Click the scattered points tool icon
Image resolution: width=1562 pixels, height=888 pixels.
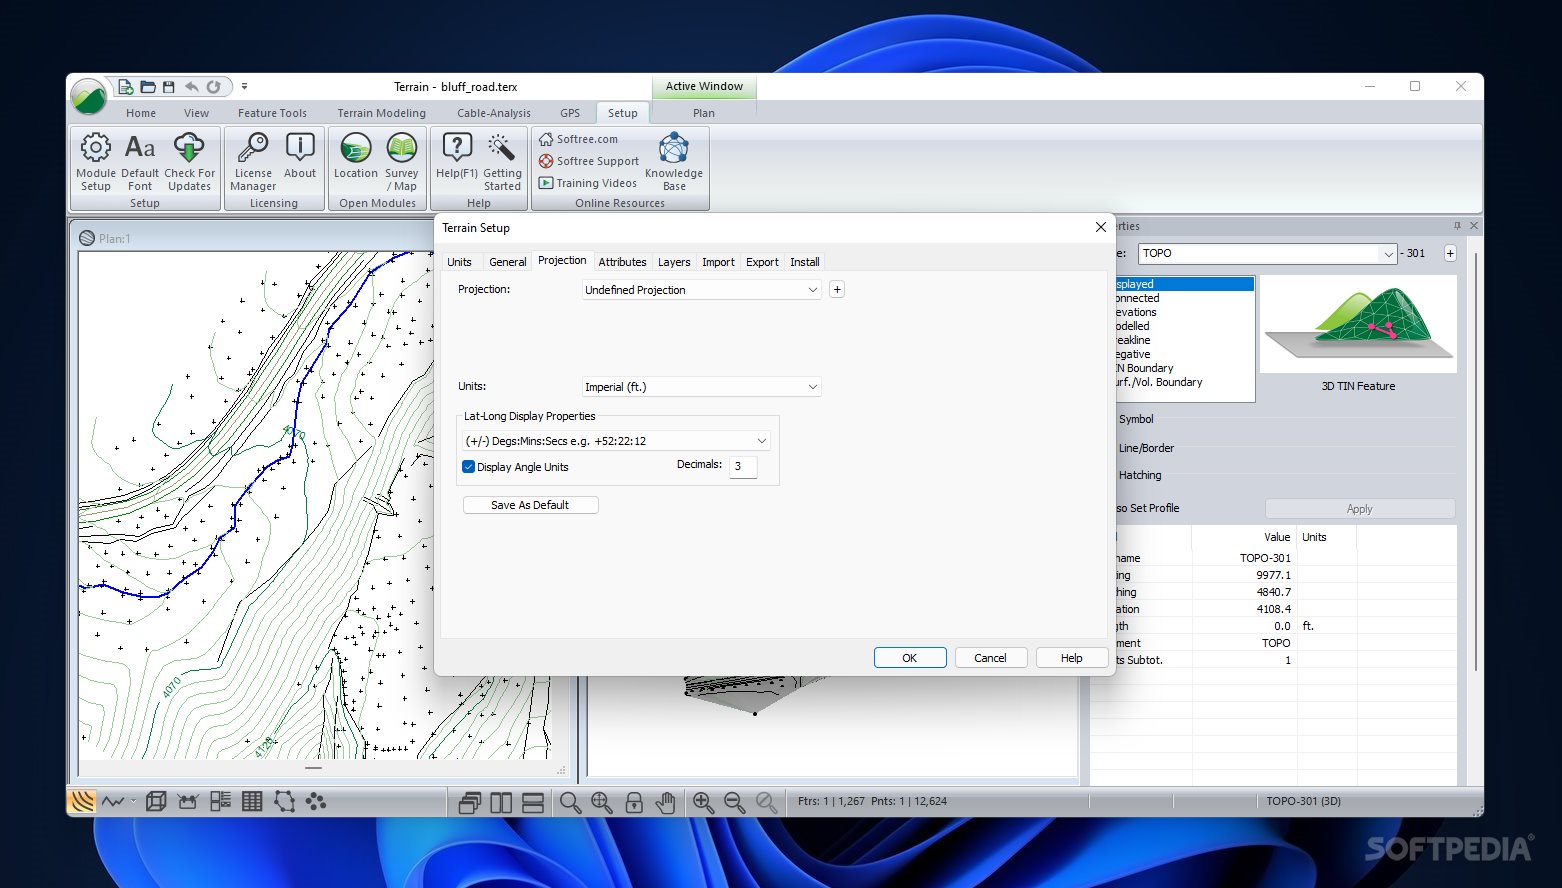click(x=316, y=801)
